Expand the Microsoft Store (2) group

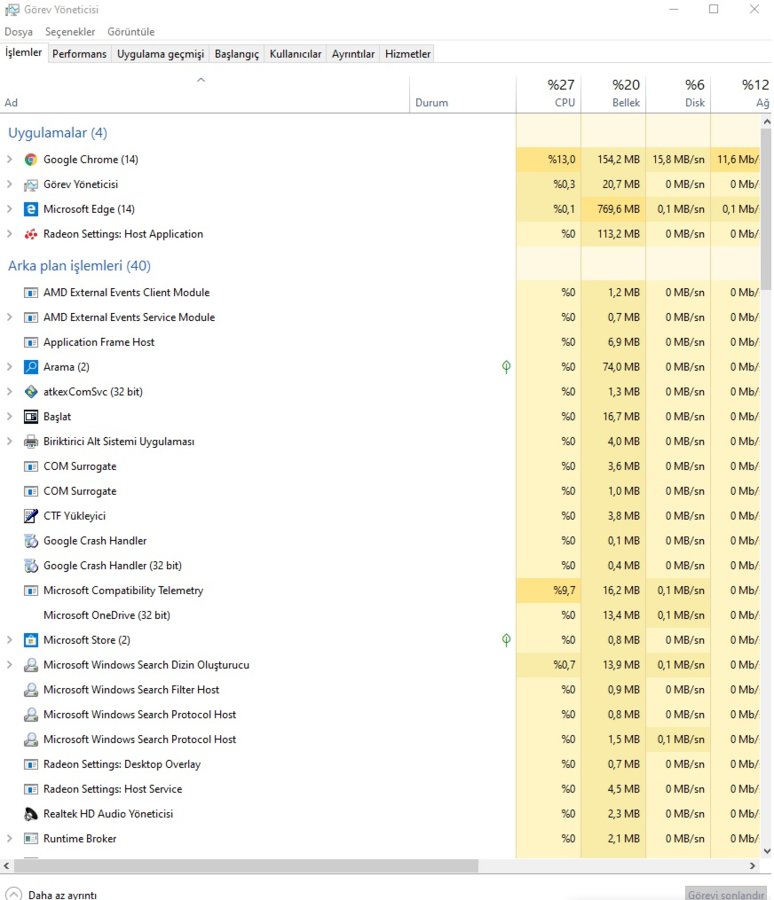tap(9, 639)
